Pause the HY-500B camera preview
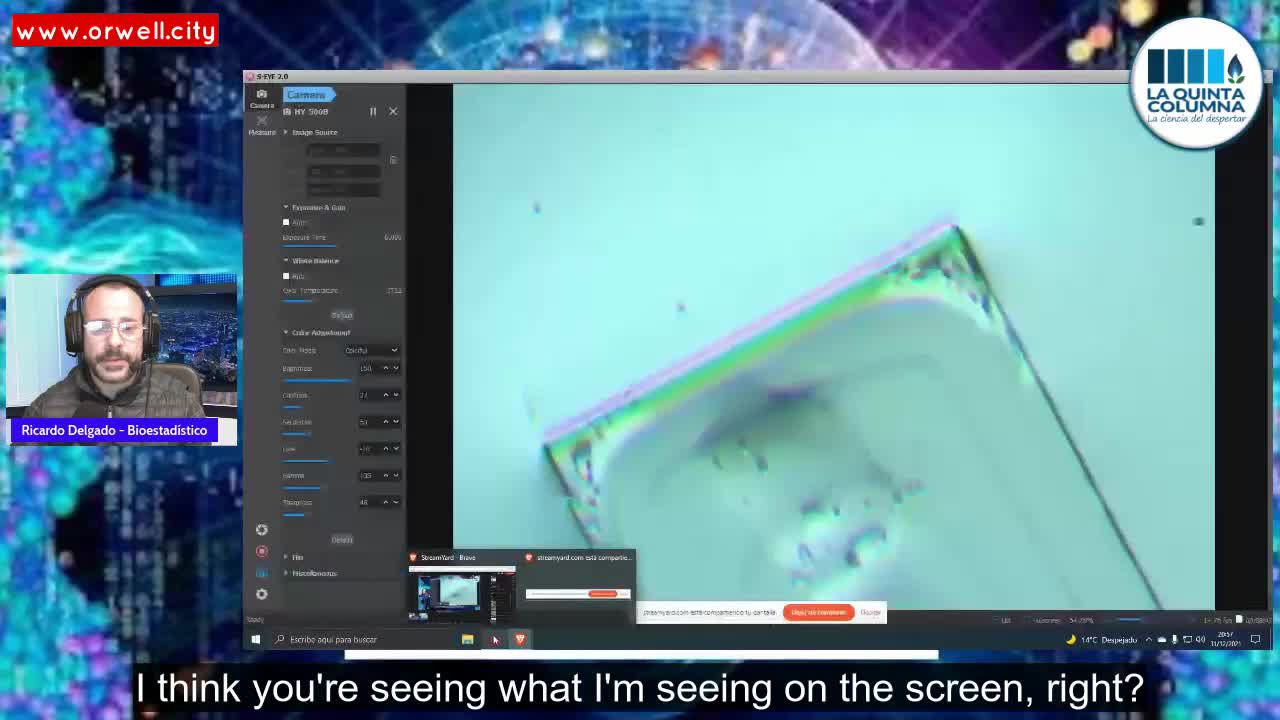 click(373, 111)
